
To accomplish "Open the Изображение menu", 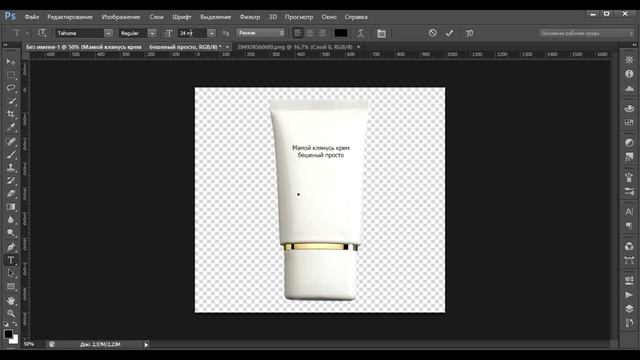I will click(x=121, y=17).
